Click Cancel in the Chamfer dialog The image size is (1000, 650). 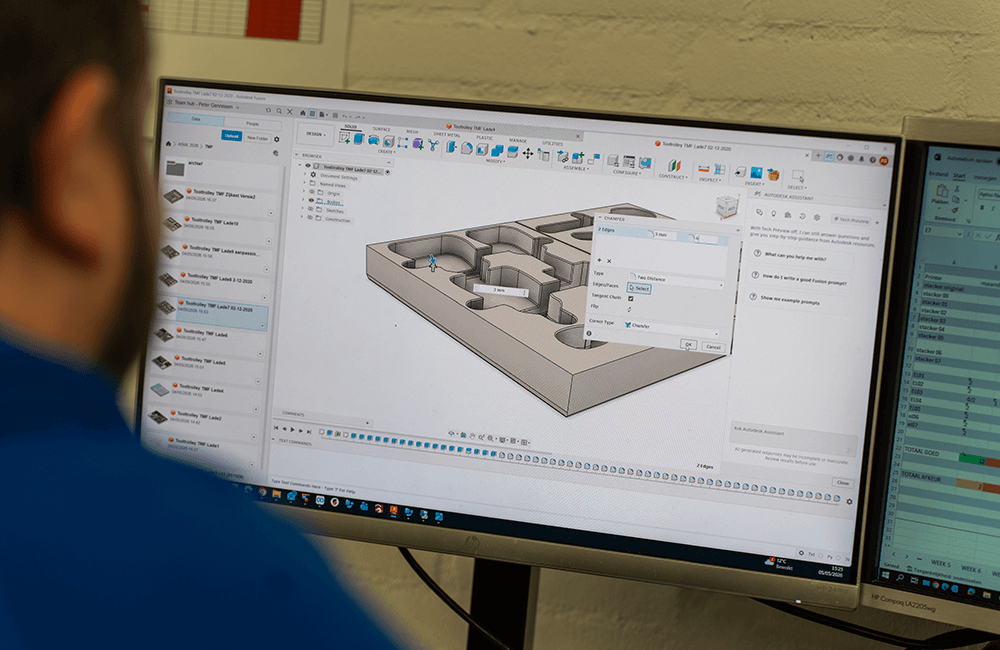click(713, 347)
